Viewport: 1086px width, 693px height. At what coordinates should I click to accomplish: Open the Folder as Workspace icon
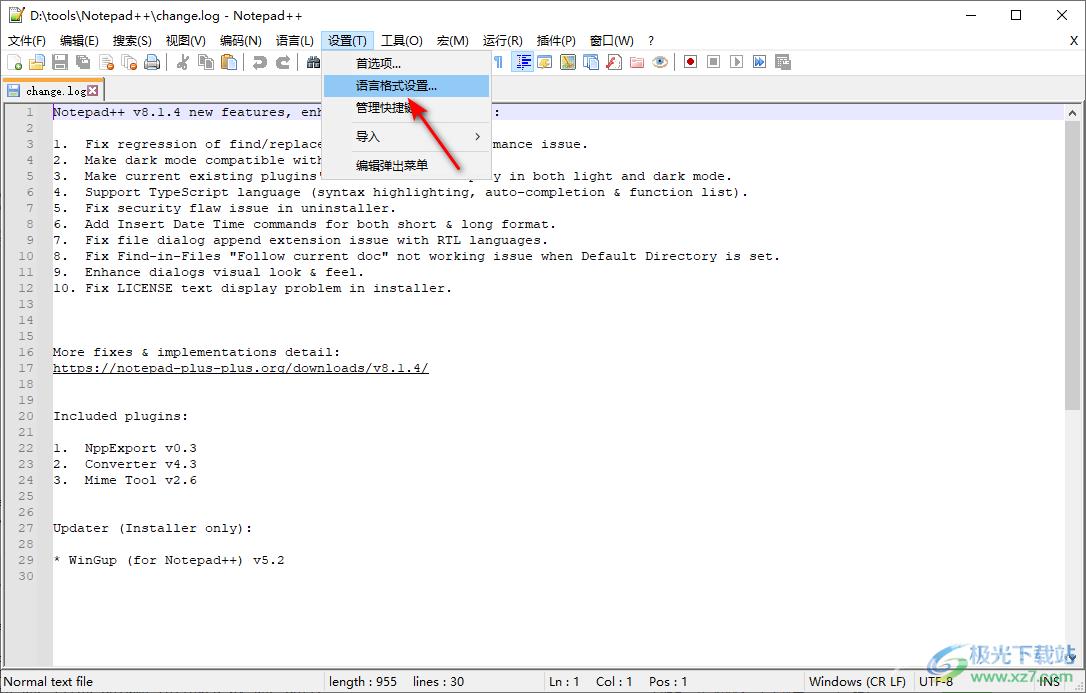(x=637, y=62)
